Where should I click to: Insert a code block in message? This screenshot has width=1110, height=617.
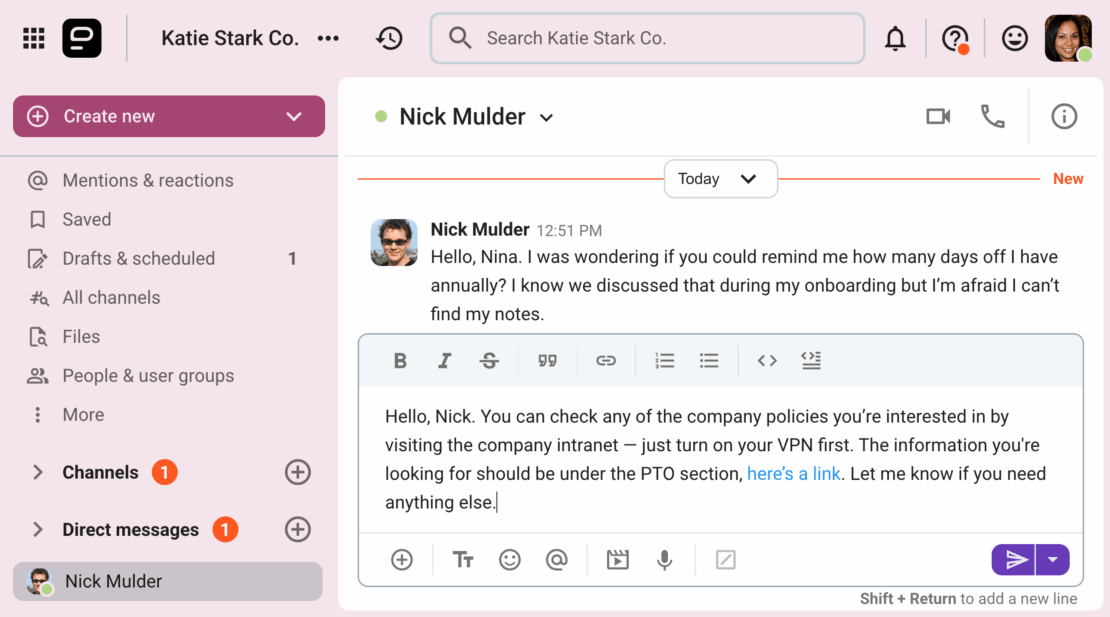point(811,361)
